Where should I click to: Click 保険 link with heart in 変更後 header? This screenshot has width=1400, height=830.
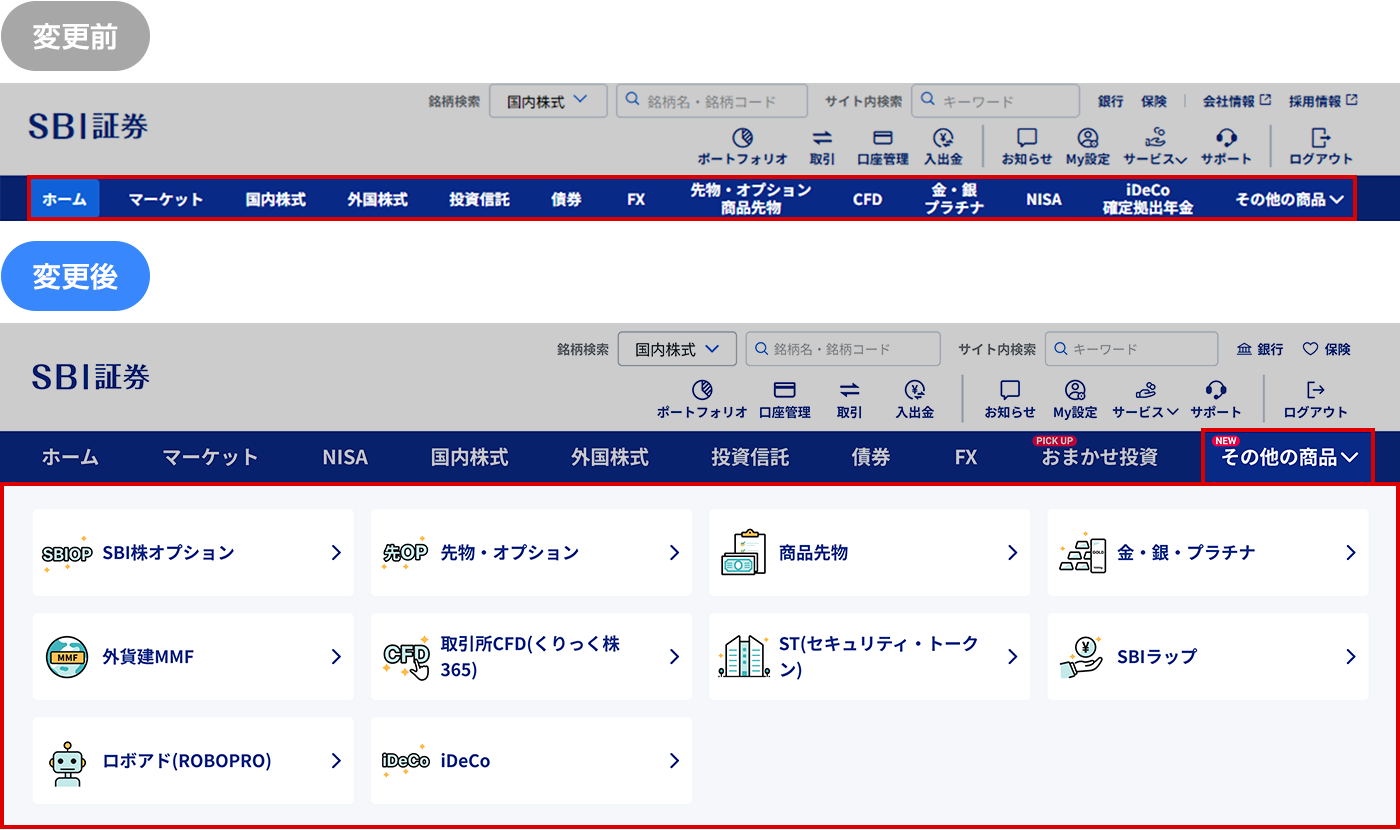[x=1326, y=349]
